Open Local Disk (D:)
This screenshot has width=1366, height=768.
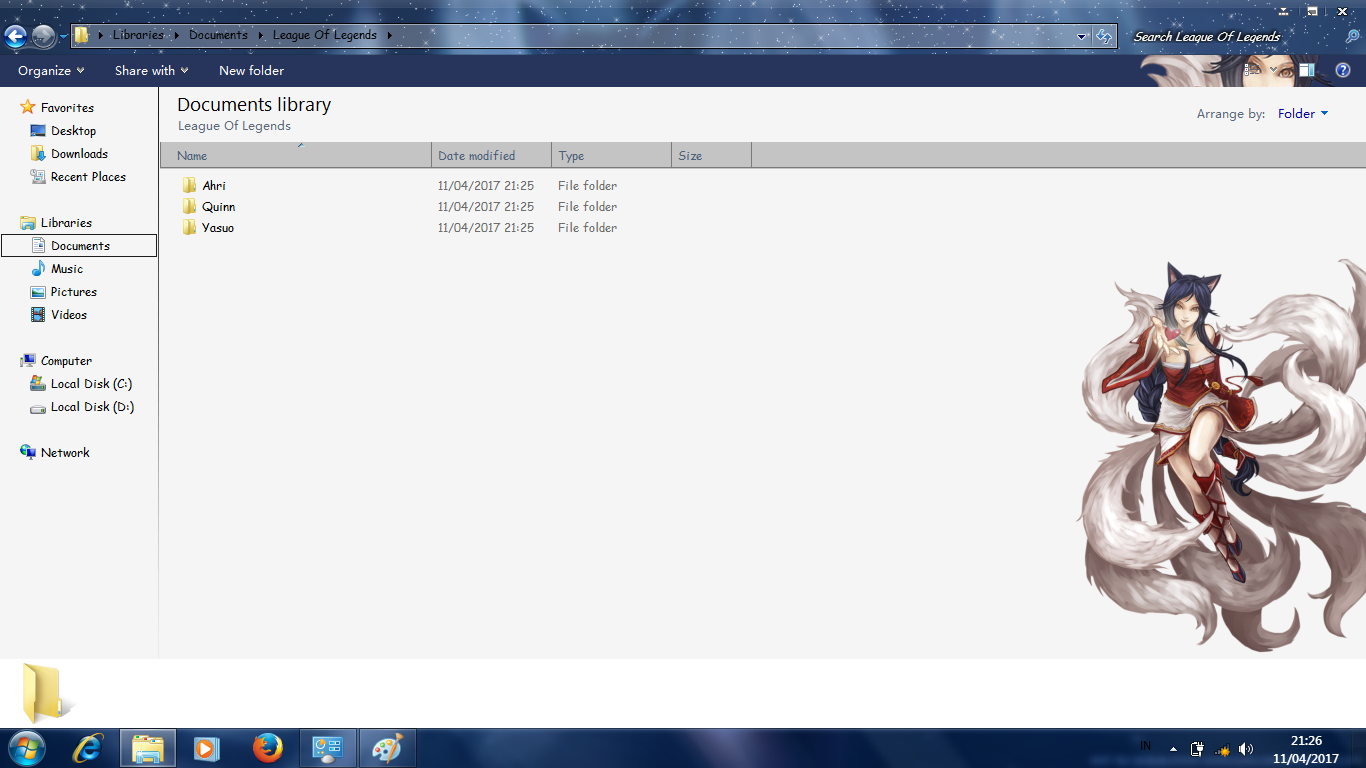point(92,407)
